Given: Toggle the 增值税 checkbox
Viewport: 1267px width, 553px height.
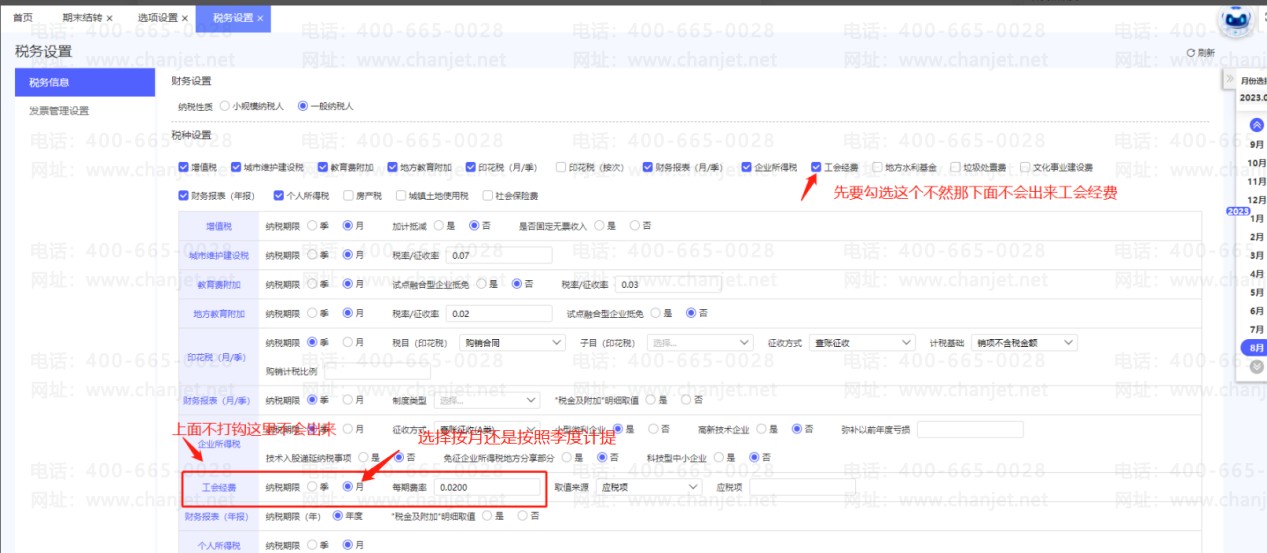Looking at the screenshot, I should point(183,167).
